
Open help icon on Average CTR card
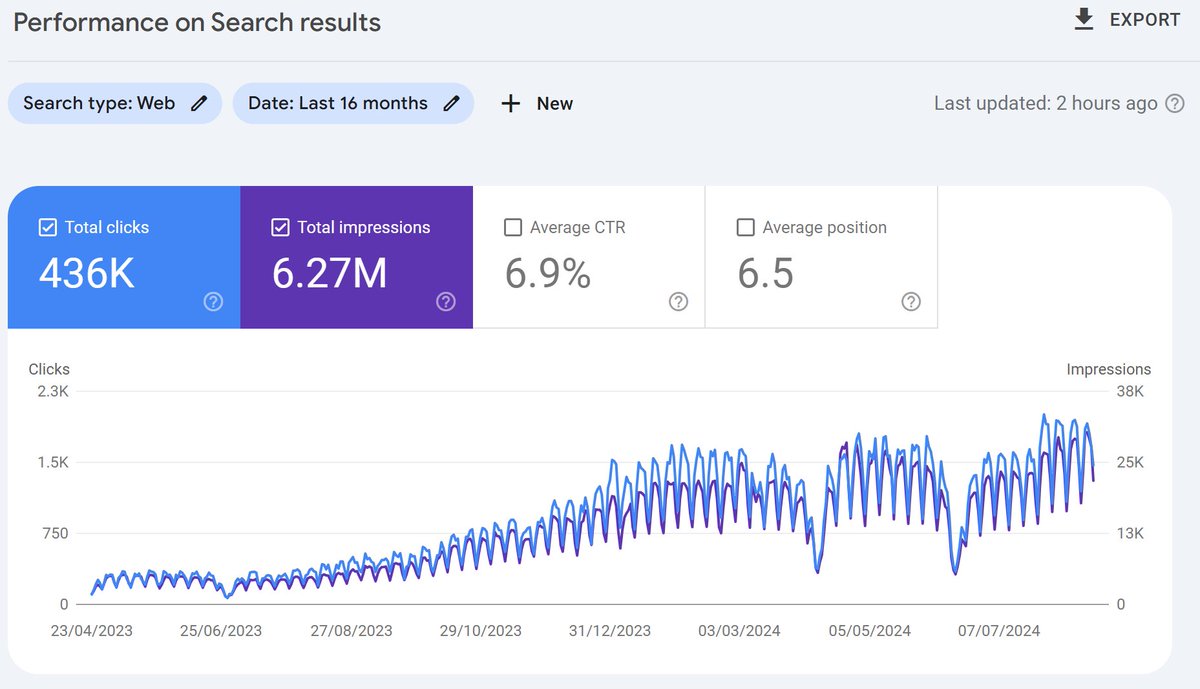679,301
